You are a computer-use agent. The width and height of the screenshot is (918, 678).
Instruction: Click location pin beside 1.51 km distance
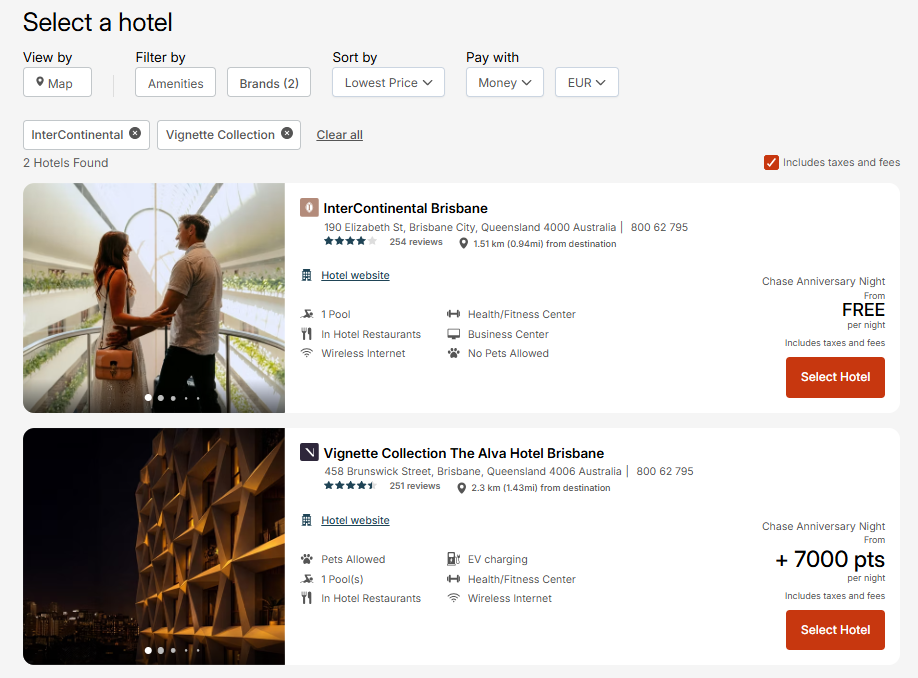point(463,244)
